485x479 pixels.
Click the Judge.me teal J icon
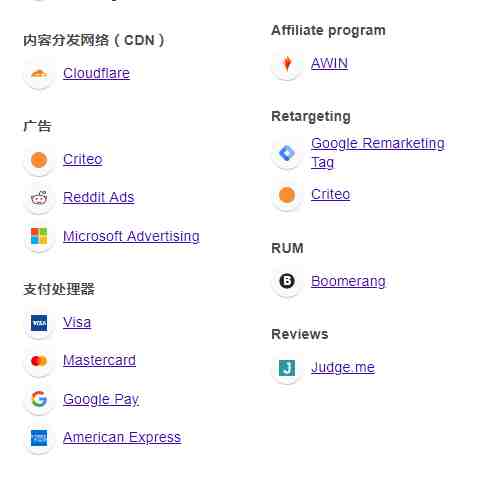pos(287,368)
